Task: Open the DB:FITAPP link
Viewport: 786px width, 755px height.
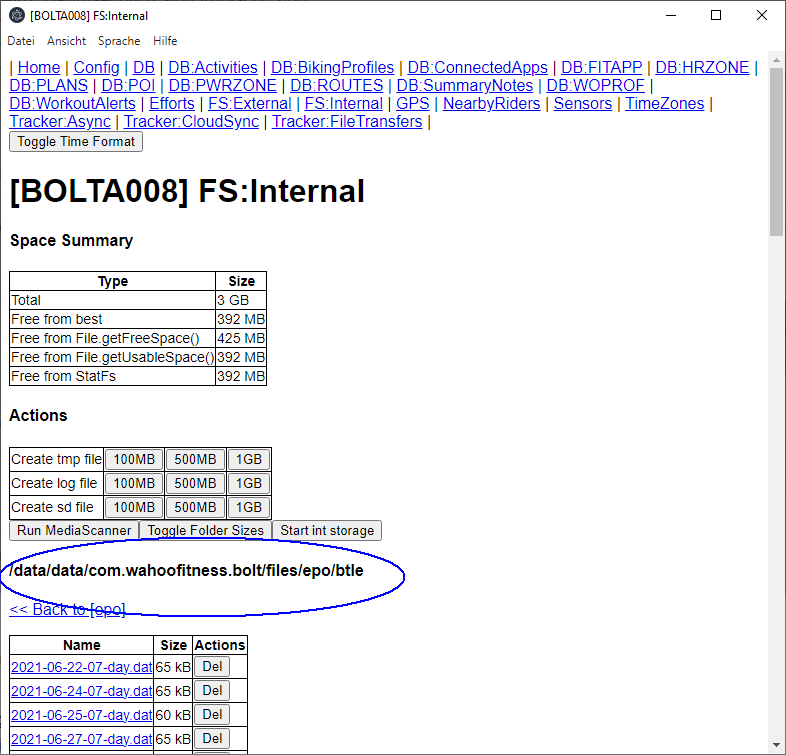Action: (601, 67)
